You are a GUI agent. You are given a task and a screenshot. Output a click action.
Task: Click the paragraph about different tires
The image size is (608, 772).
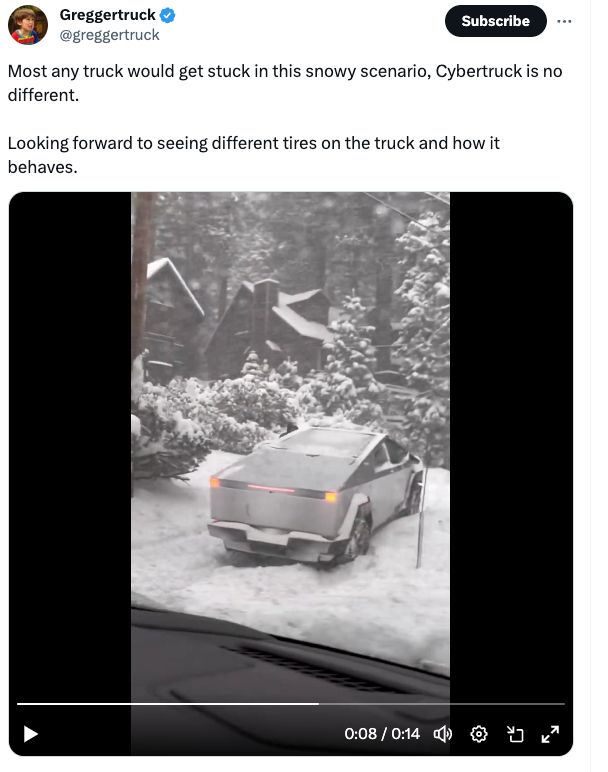point(254,155)
